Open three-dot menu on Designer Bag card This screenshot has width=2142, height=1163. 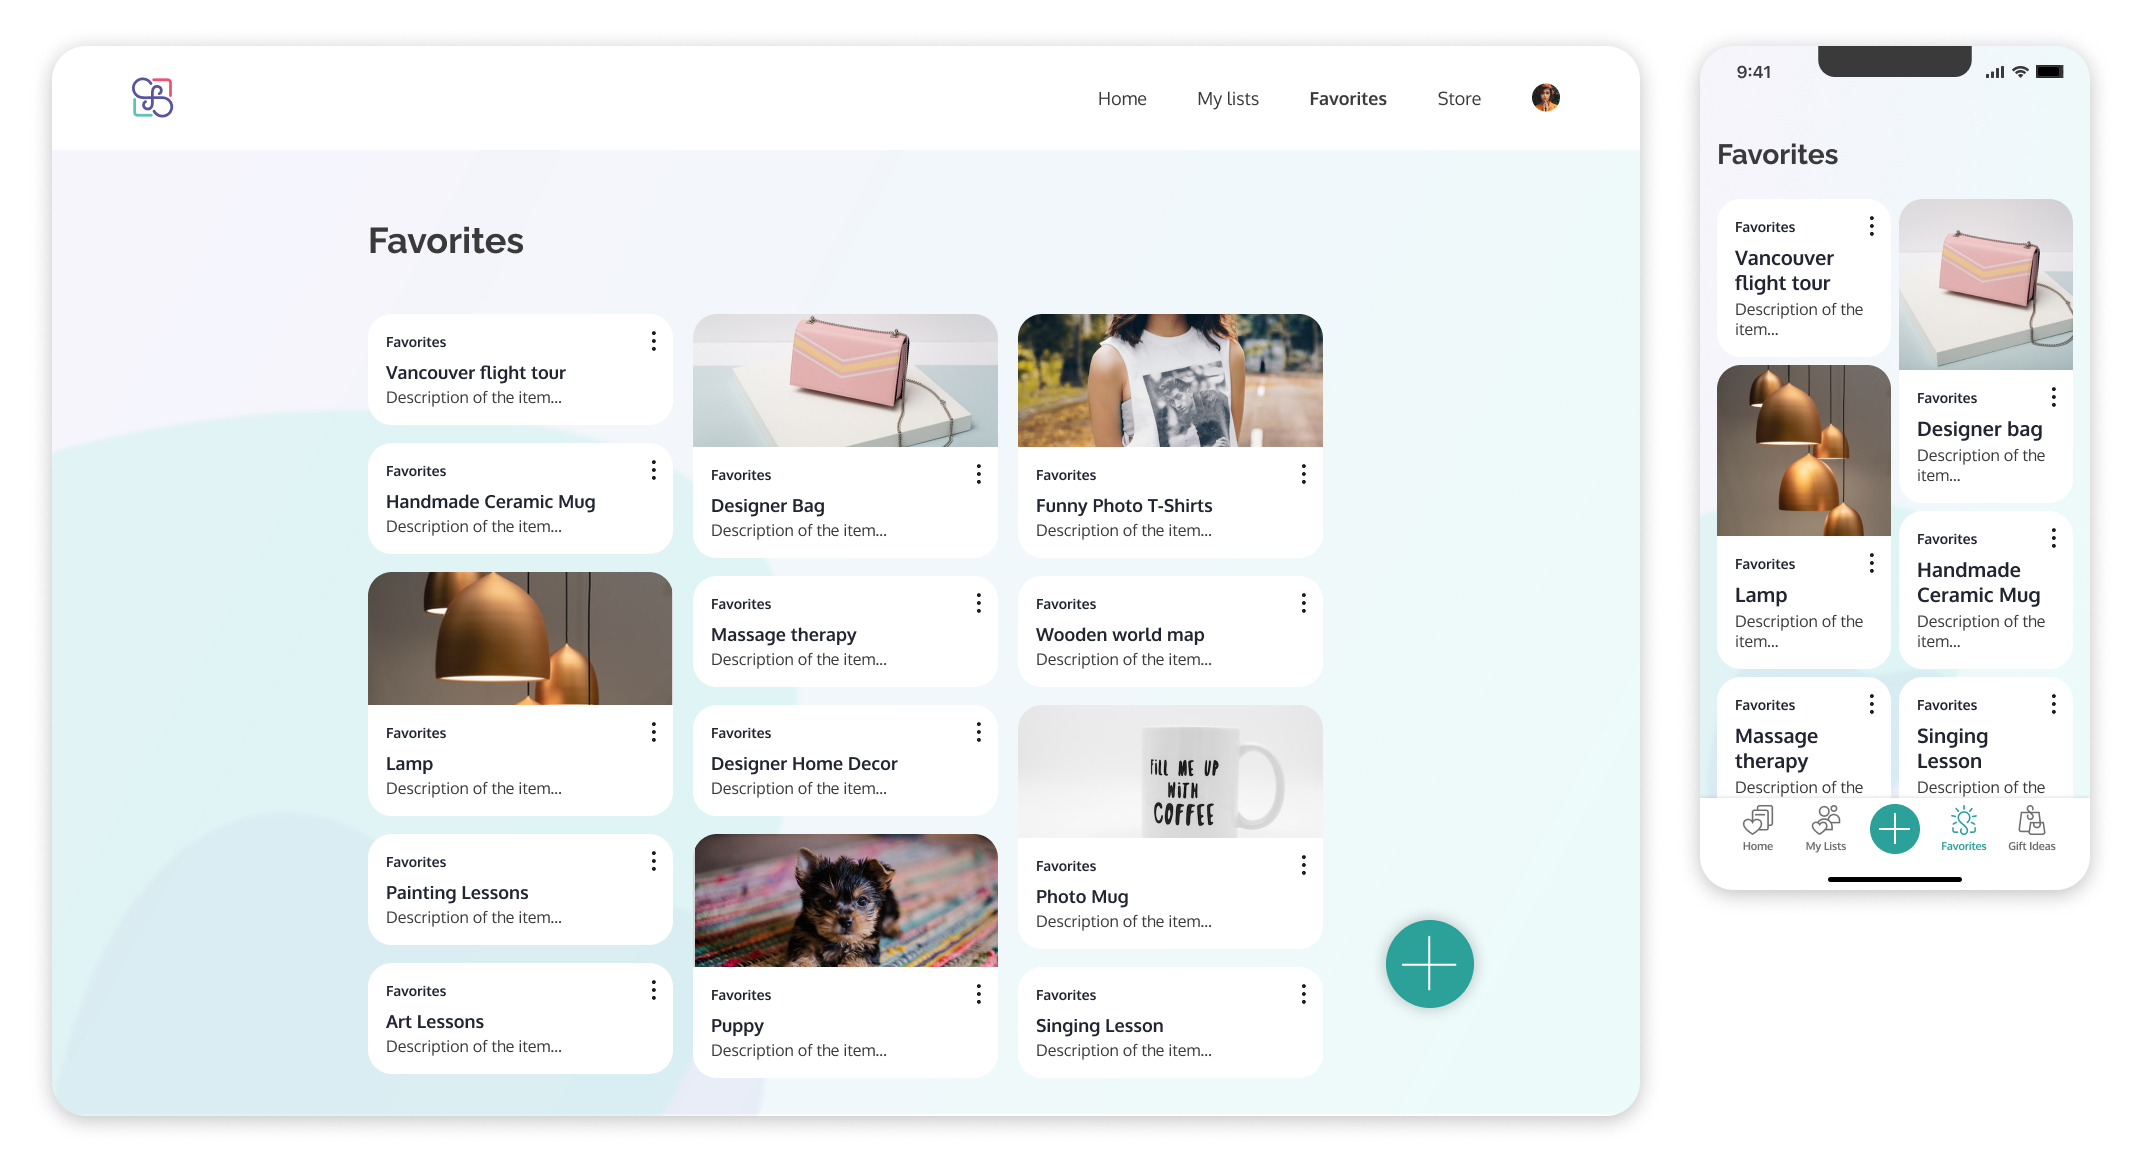pos(978,475)
